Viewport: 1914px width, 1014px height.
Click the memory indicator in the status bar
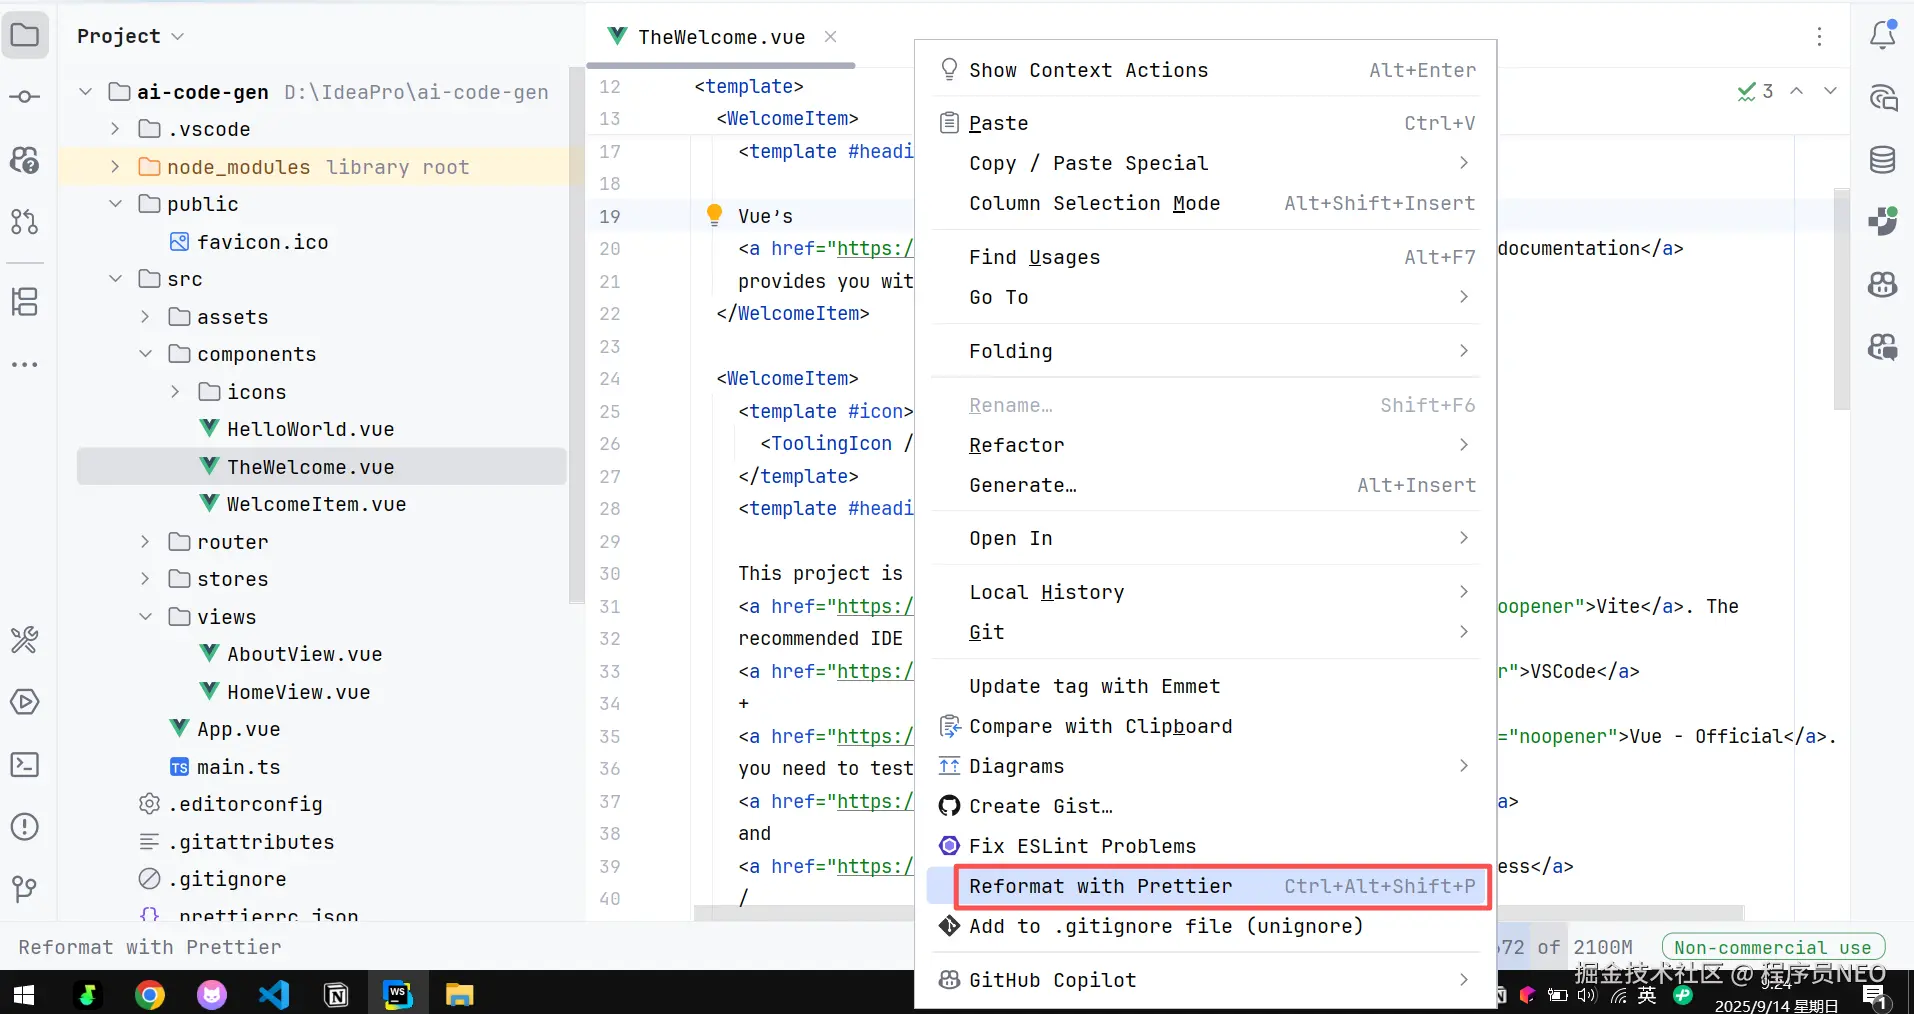pos(1565,947)
